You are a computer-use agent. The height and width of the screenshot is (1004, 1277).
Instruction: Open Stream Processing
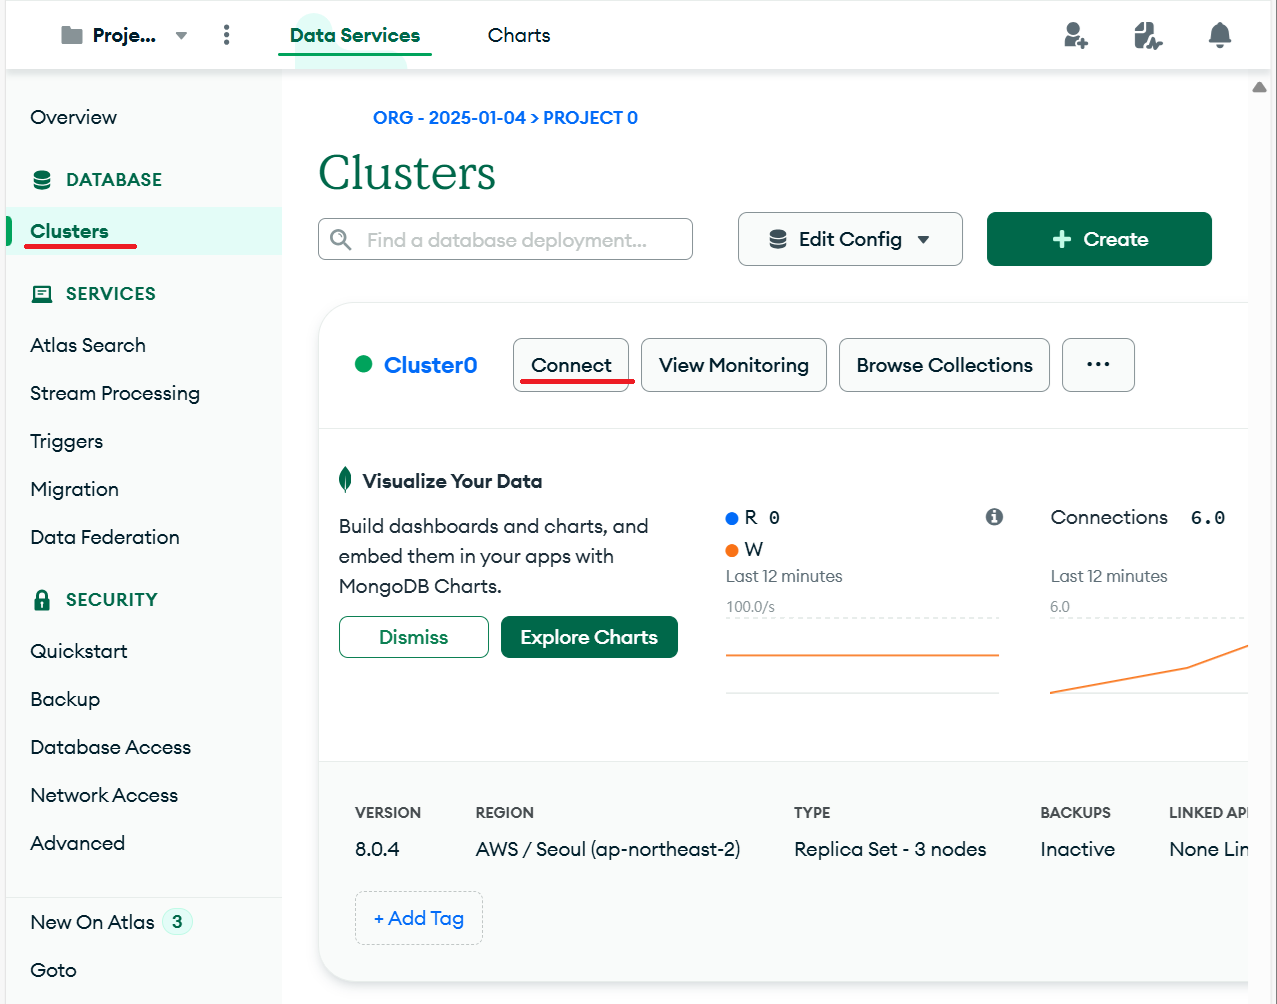pyautogui.click(x=115, y=393)
